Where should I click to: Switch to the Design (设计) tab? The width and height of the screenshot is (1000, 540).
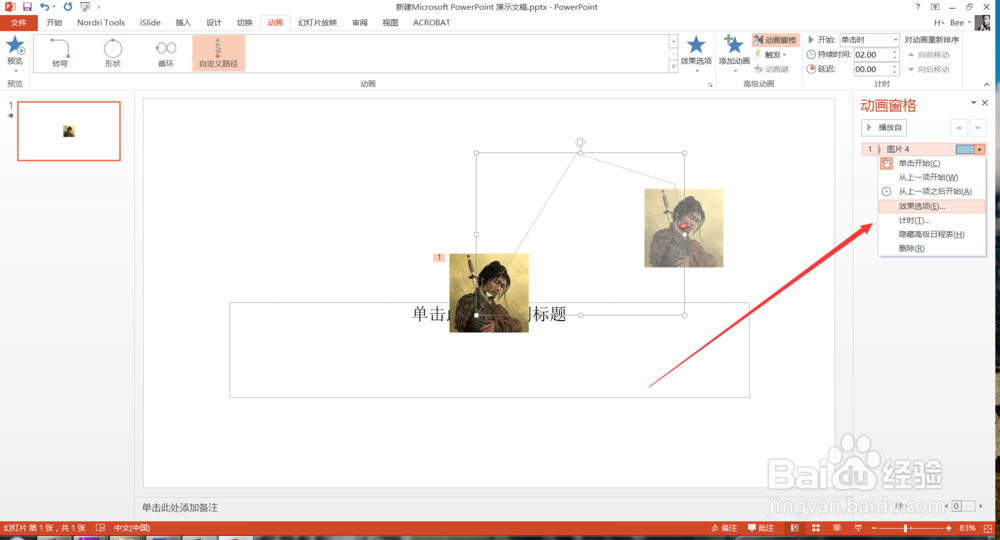coord(214,22)
